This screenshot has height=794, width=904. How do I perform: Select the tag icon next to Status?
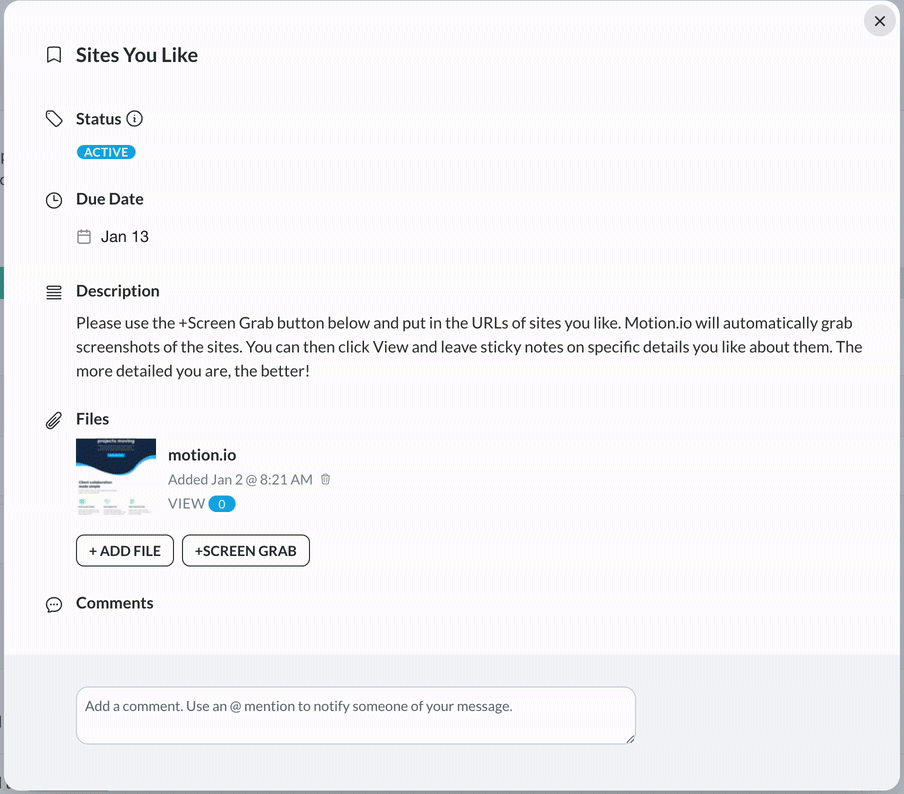pyautogui.click(x=54, y=118)
